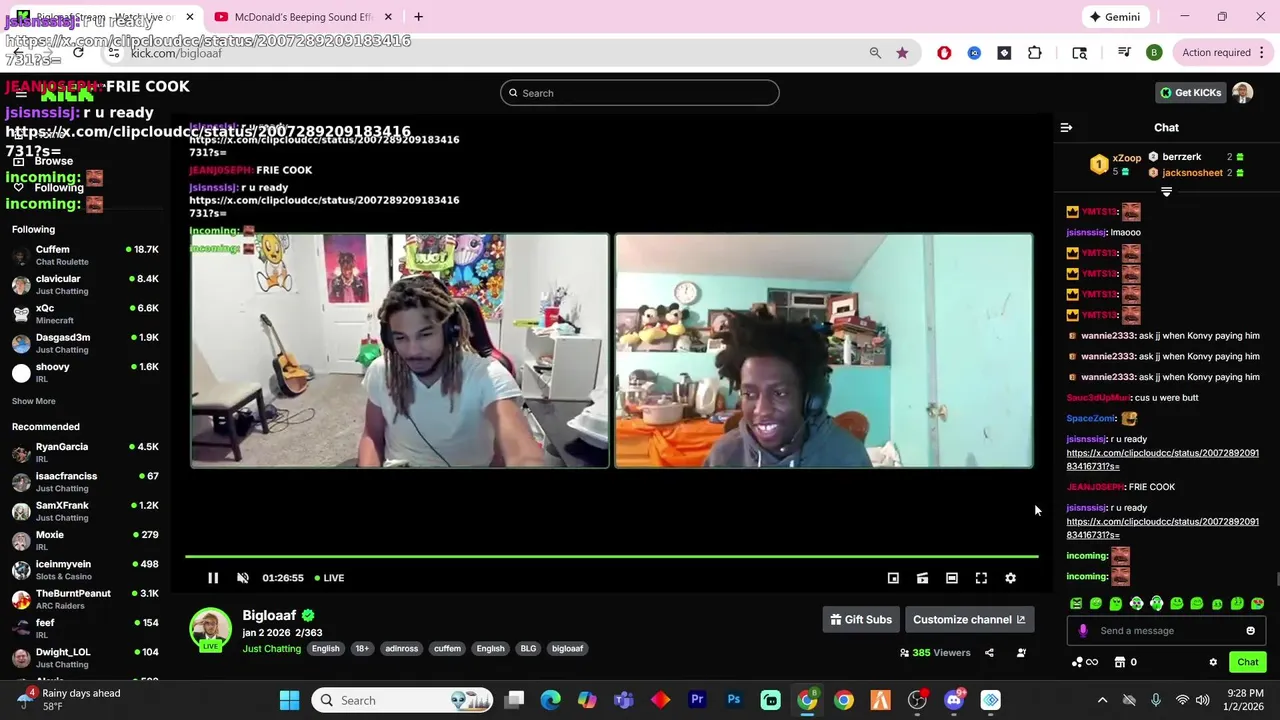Collapse the chat panel arrow
The width and height of the screenshot is (1280, 720).
(1066, 128)
